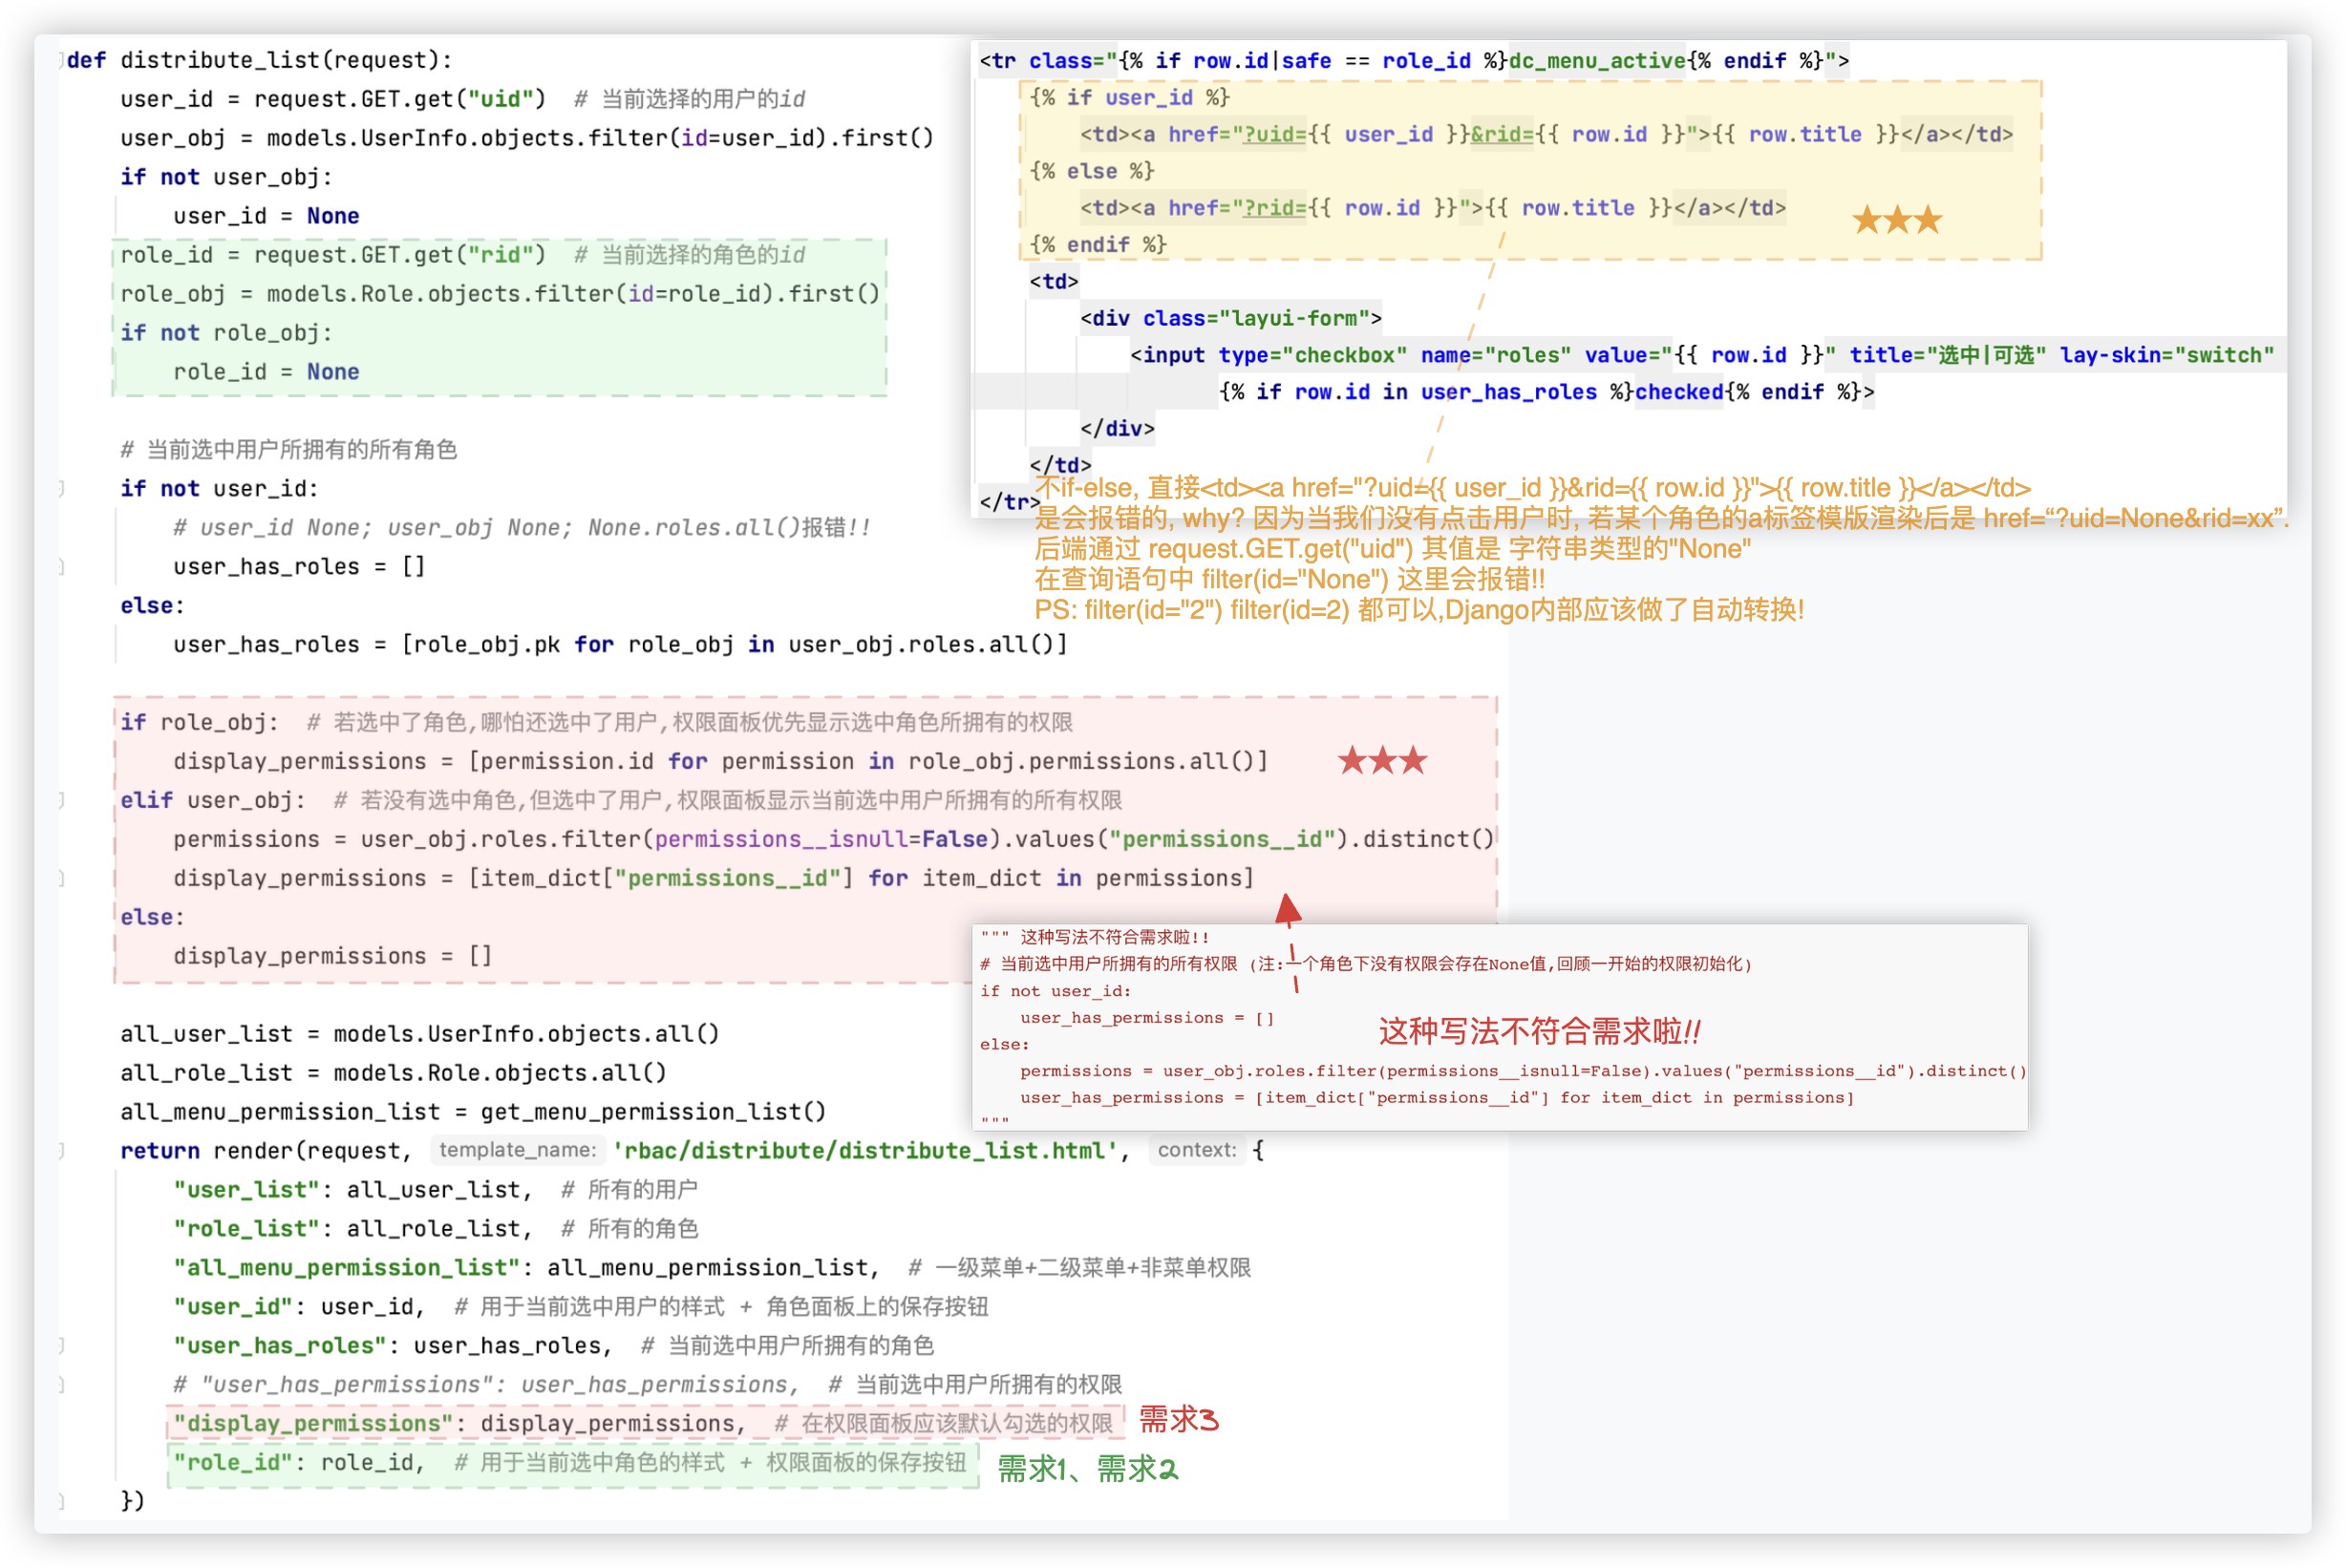Screen dimensions: 2346x1568
Task: Click the red '需求3' annotation label
Action: [x=1178, y=1420]
